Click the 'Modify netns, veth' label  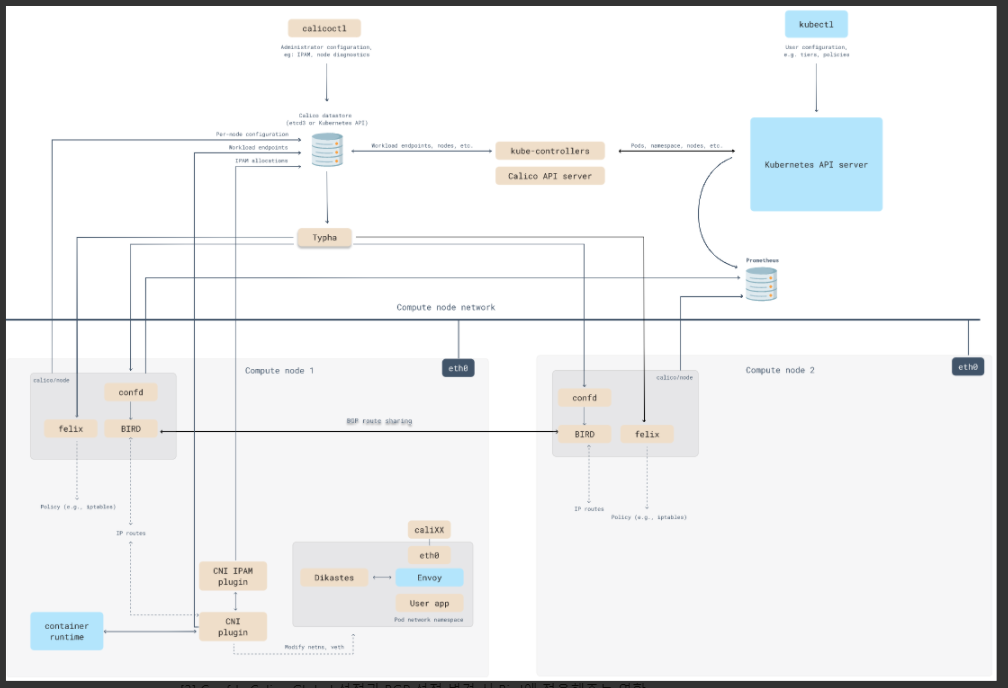tap(314, 647)
